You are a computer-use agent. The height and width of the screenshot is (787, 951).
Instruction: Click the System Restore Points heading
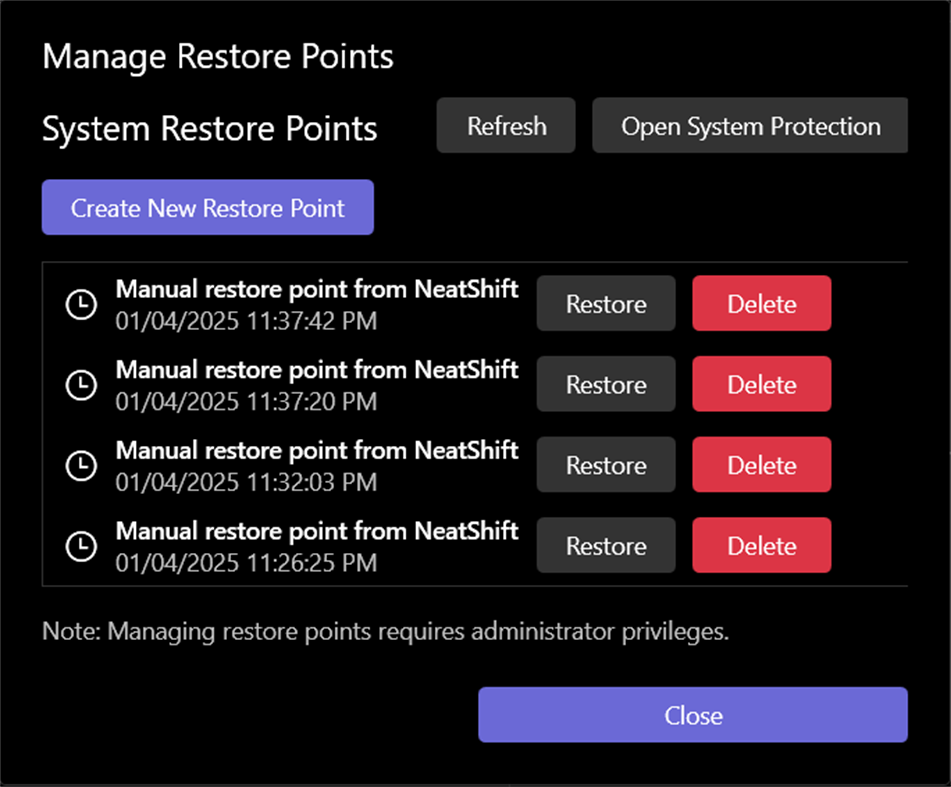tap(209, 128)
